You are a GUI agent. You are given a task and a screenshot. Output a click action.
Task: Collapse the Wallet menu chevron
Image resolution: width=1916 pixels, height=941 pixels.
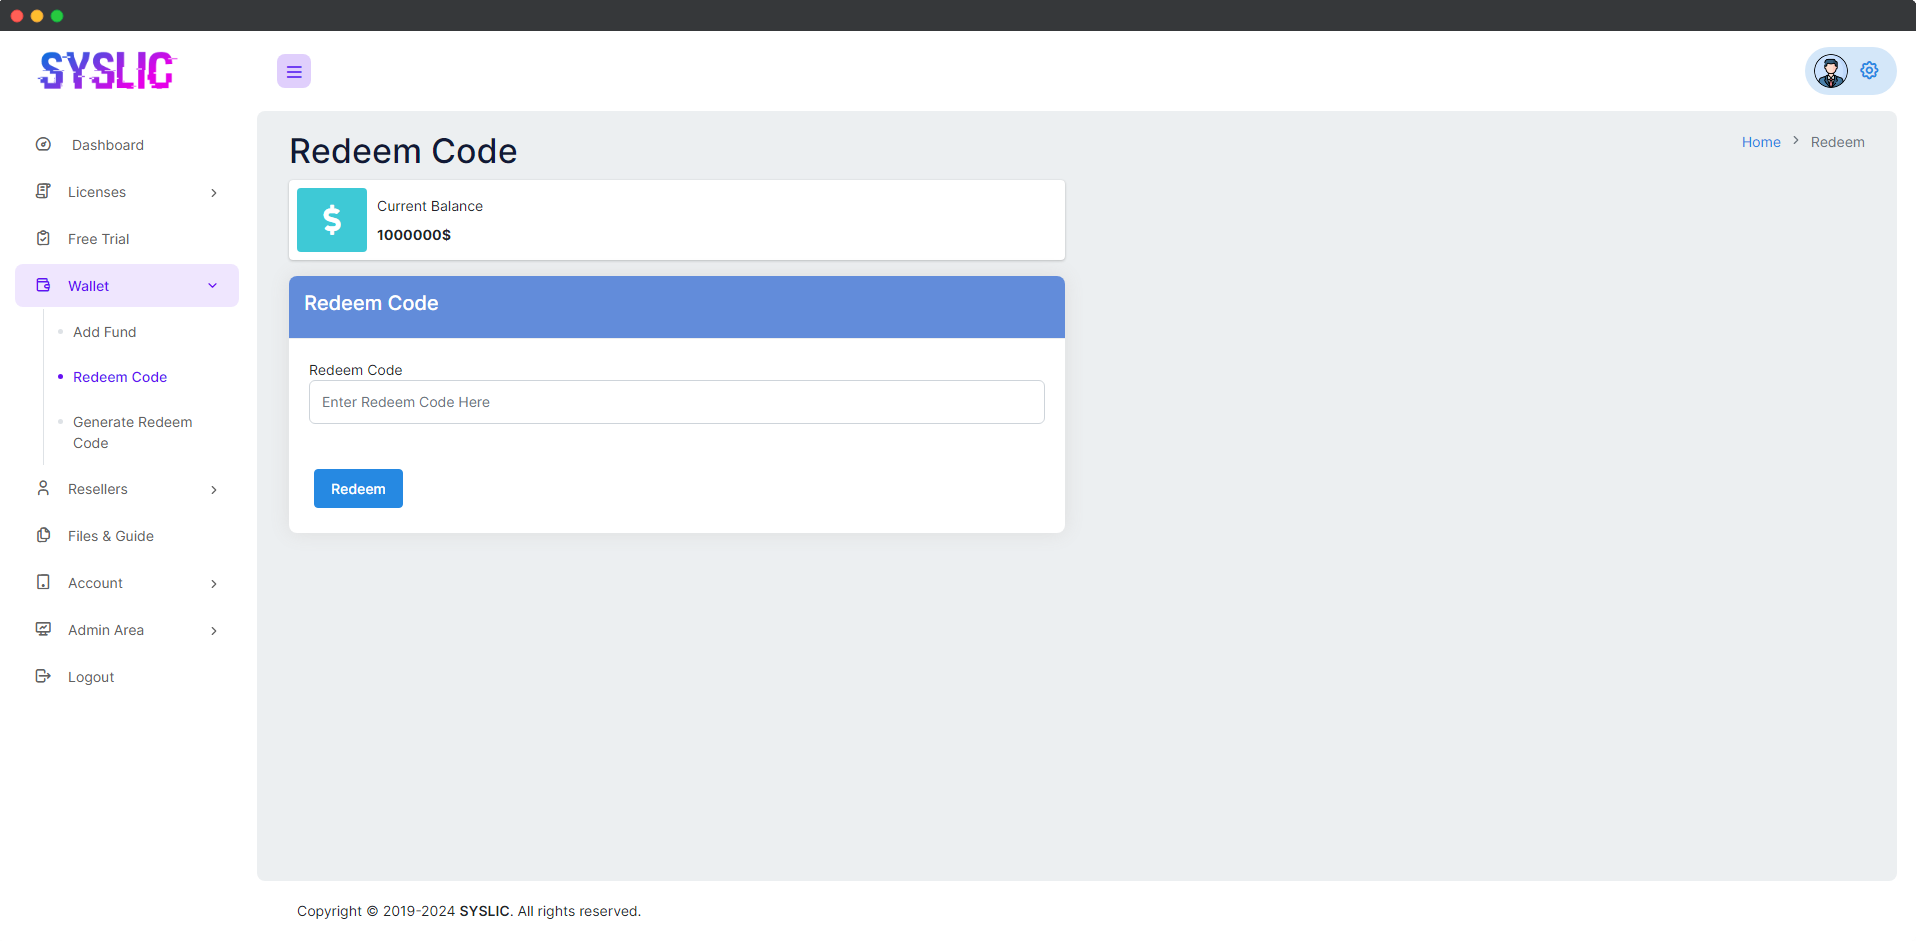(213, 286)
